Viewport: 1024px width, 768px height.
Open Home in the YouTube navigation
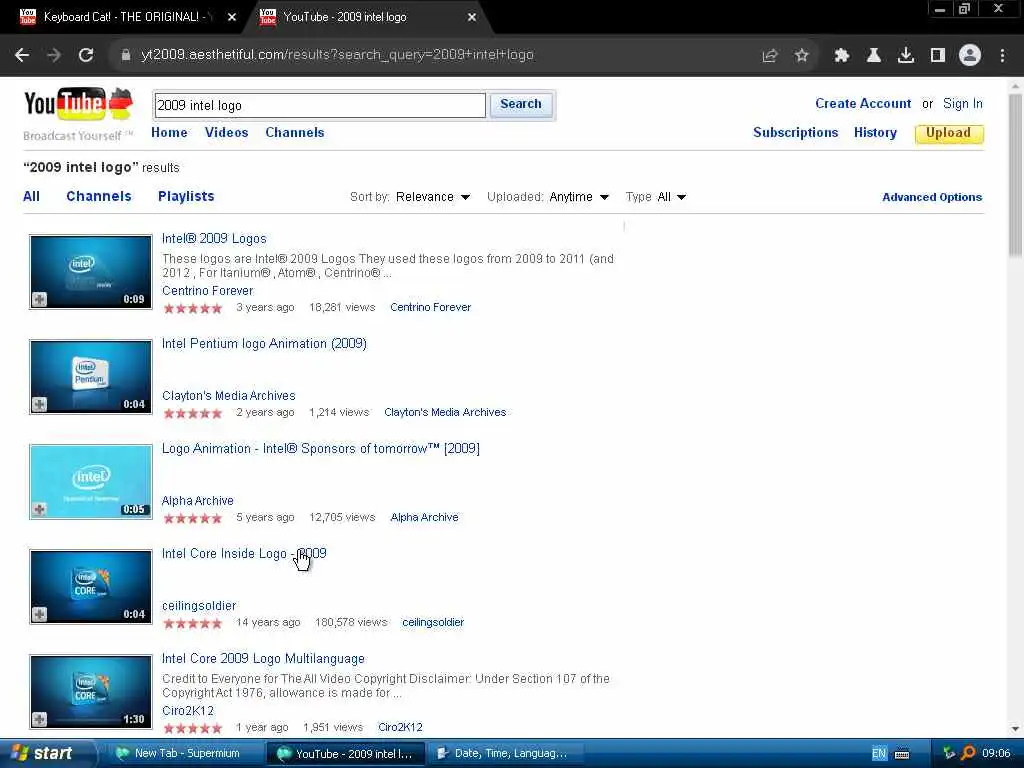click(x=169, y=133)
